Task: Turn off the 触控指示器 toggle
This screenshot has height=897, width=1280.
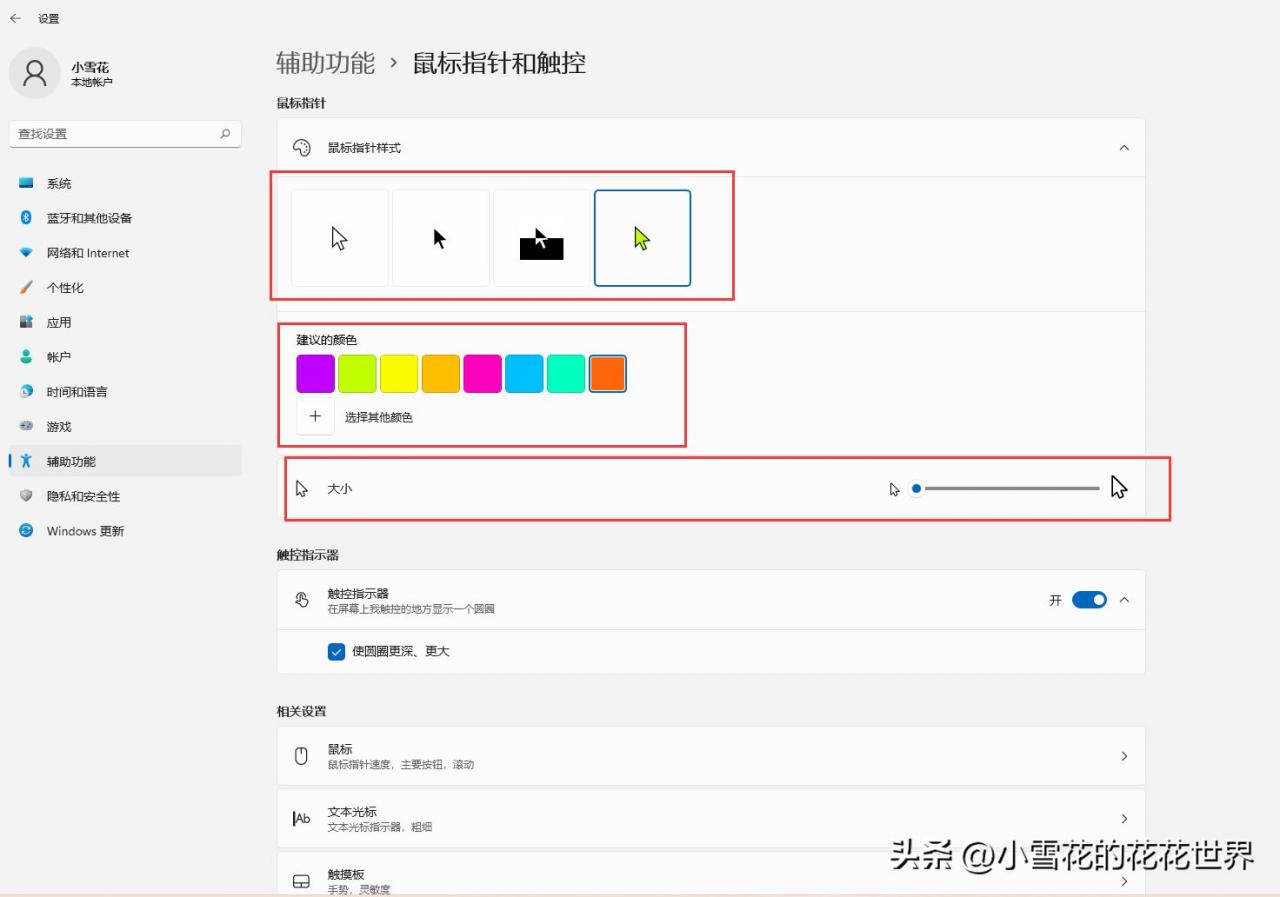Action: 1089,600
